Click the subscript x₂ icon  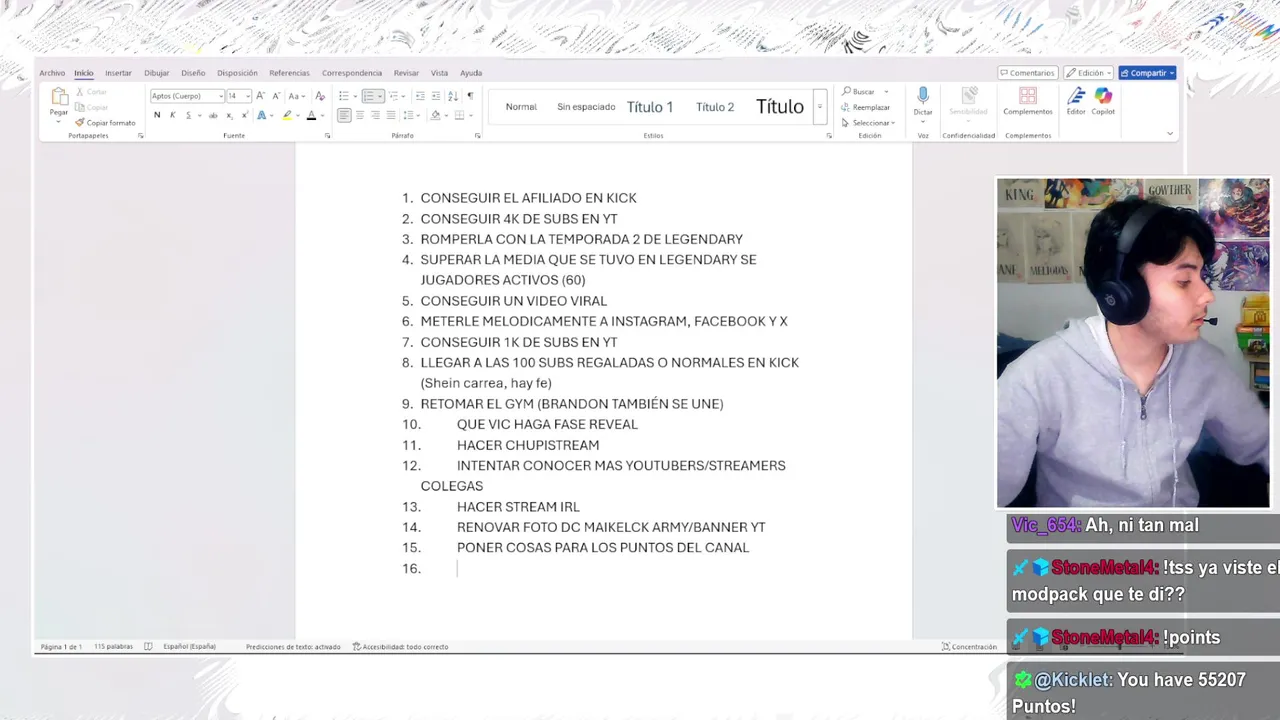(229, 115)
